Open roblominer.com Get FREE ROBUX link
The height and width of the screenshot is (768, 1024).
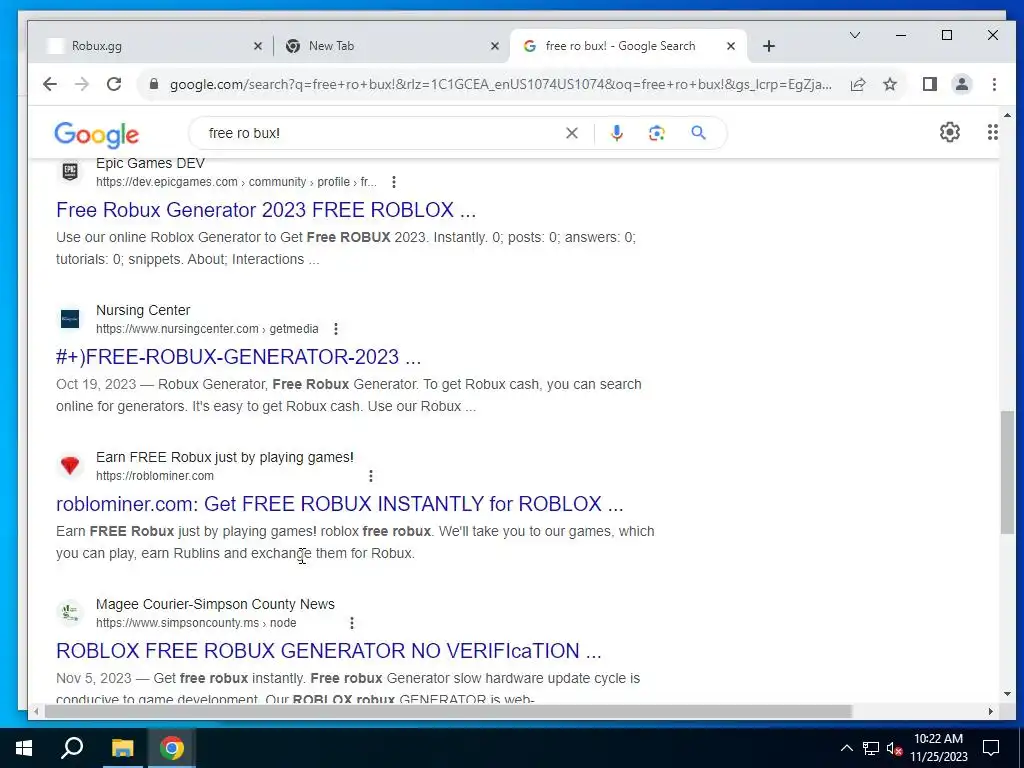(x=340, y=504)
